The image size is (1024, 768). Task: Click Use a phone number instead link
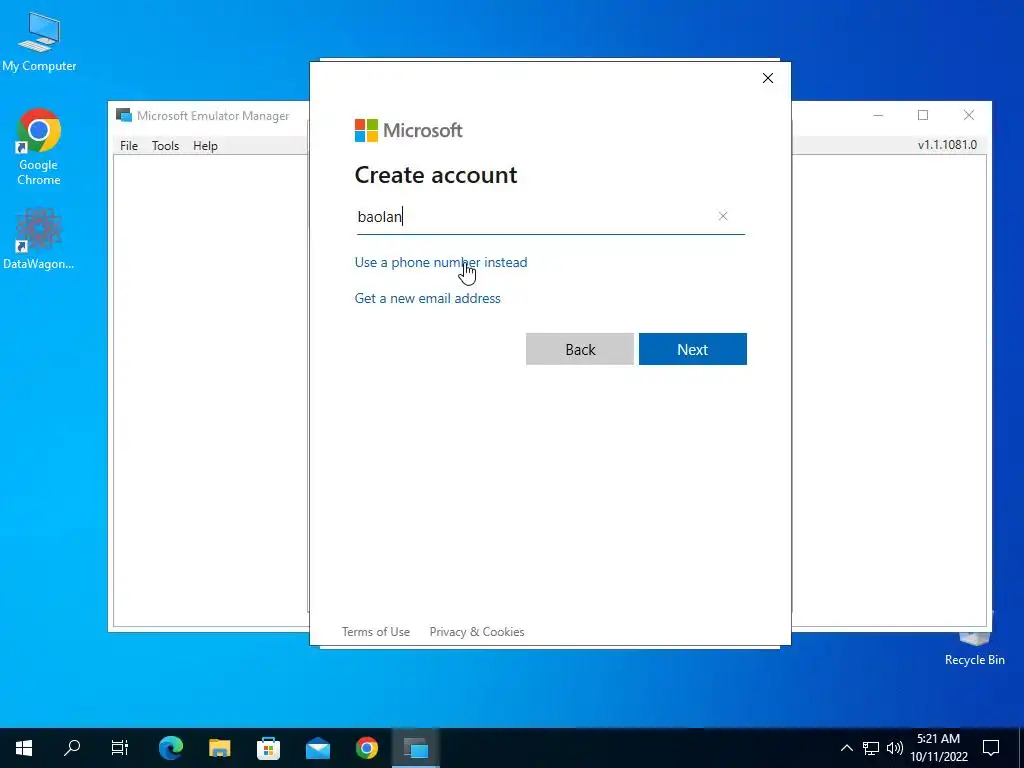(441, 263)
